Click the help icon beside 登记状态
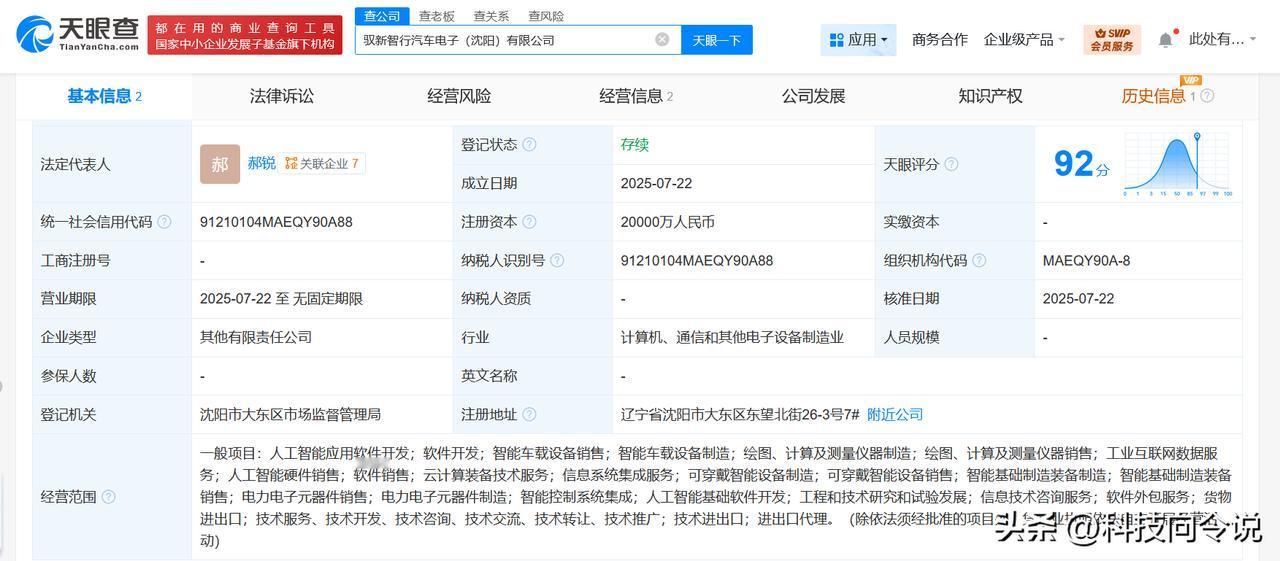The height and width of the screenshot is (561, 1280). 529,144
